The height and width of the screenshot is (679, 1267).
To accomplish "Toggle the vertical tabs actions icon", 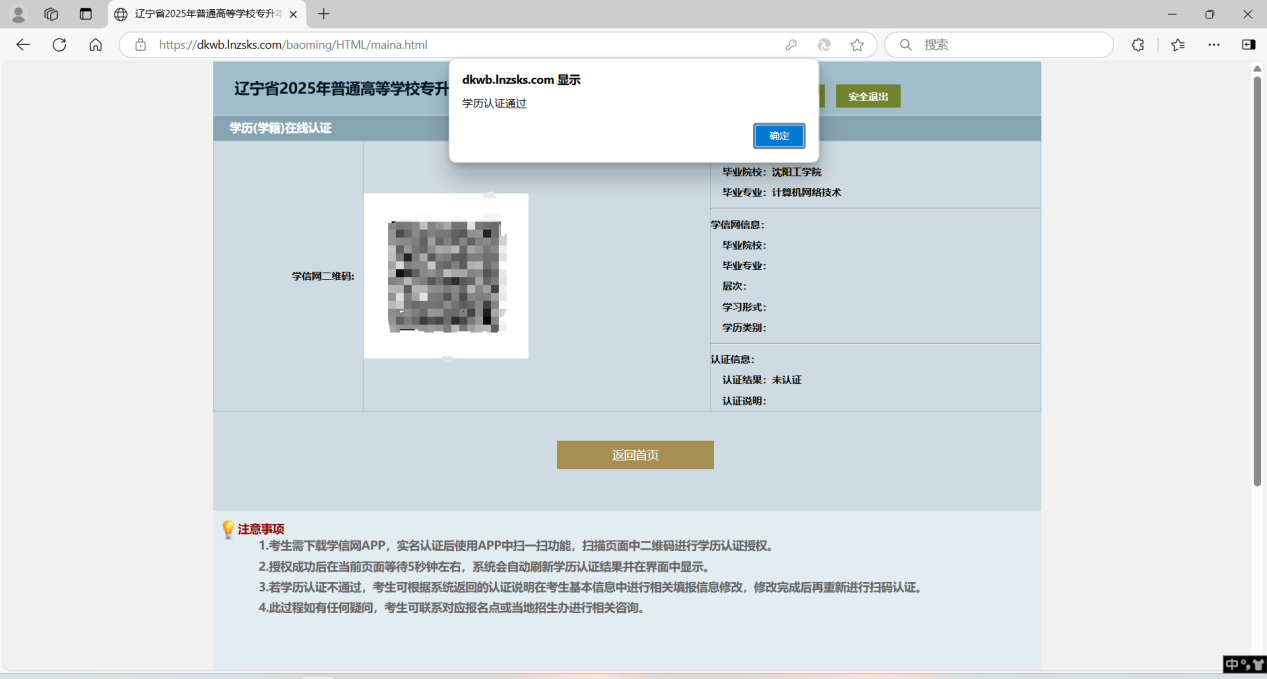I will [85, 14].
